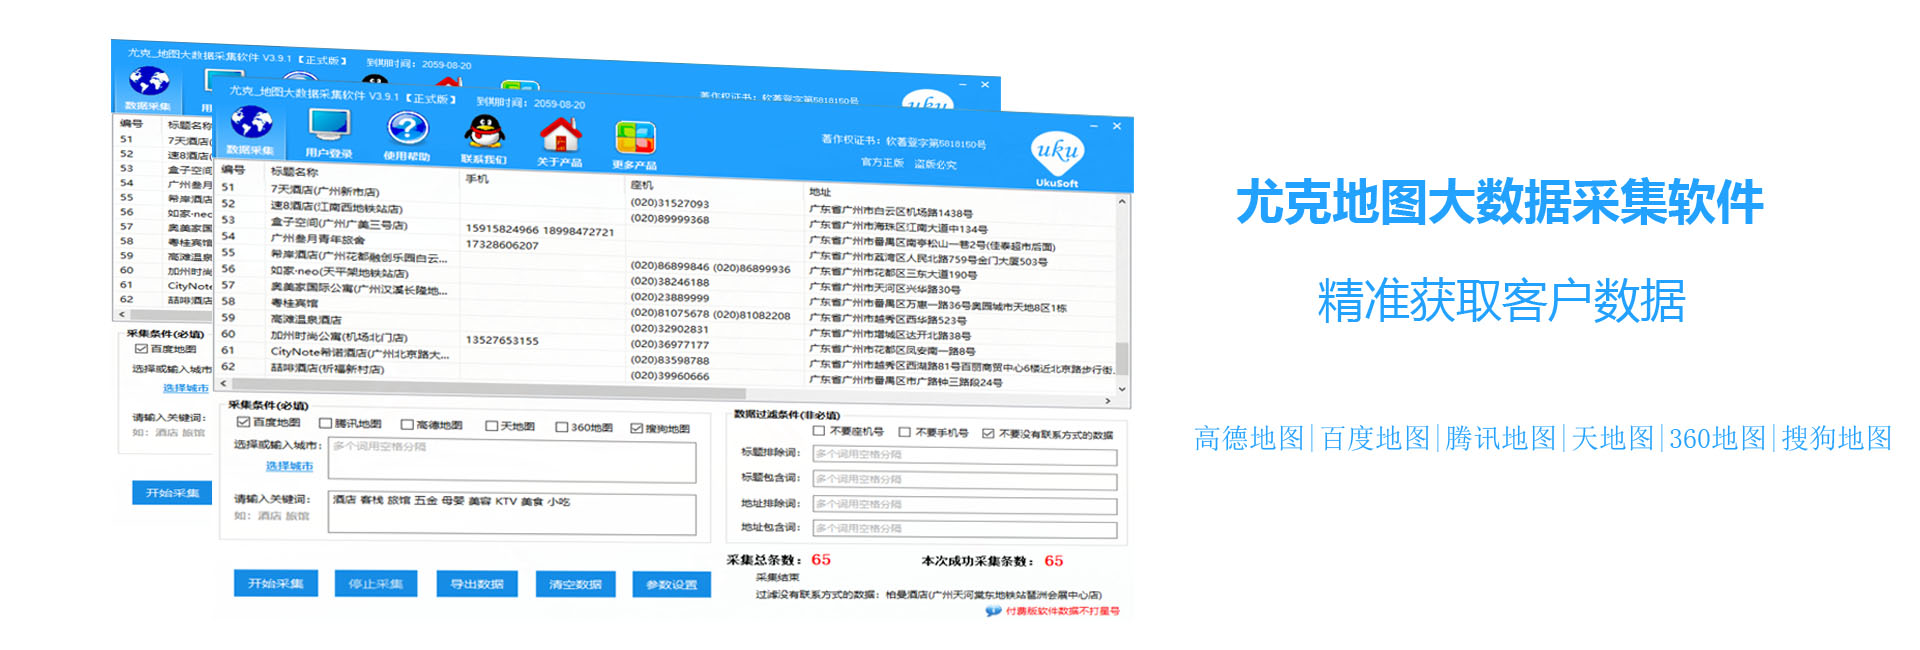Enable the 腾讯地图 checkbox

tap(325, 424)
